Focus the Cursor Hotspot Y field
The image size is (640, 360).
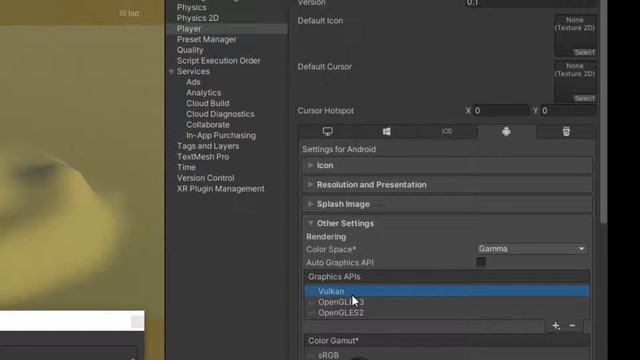point(569,111)
